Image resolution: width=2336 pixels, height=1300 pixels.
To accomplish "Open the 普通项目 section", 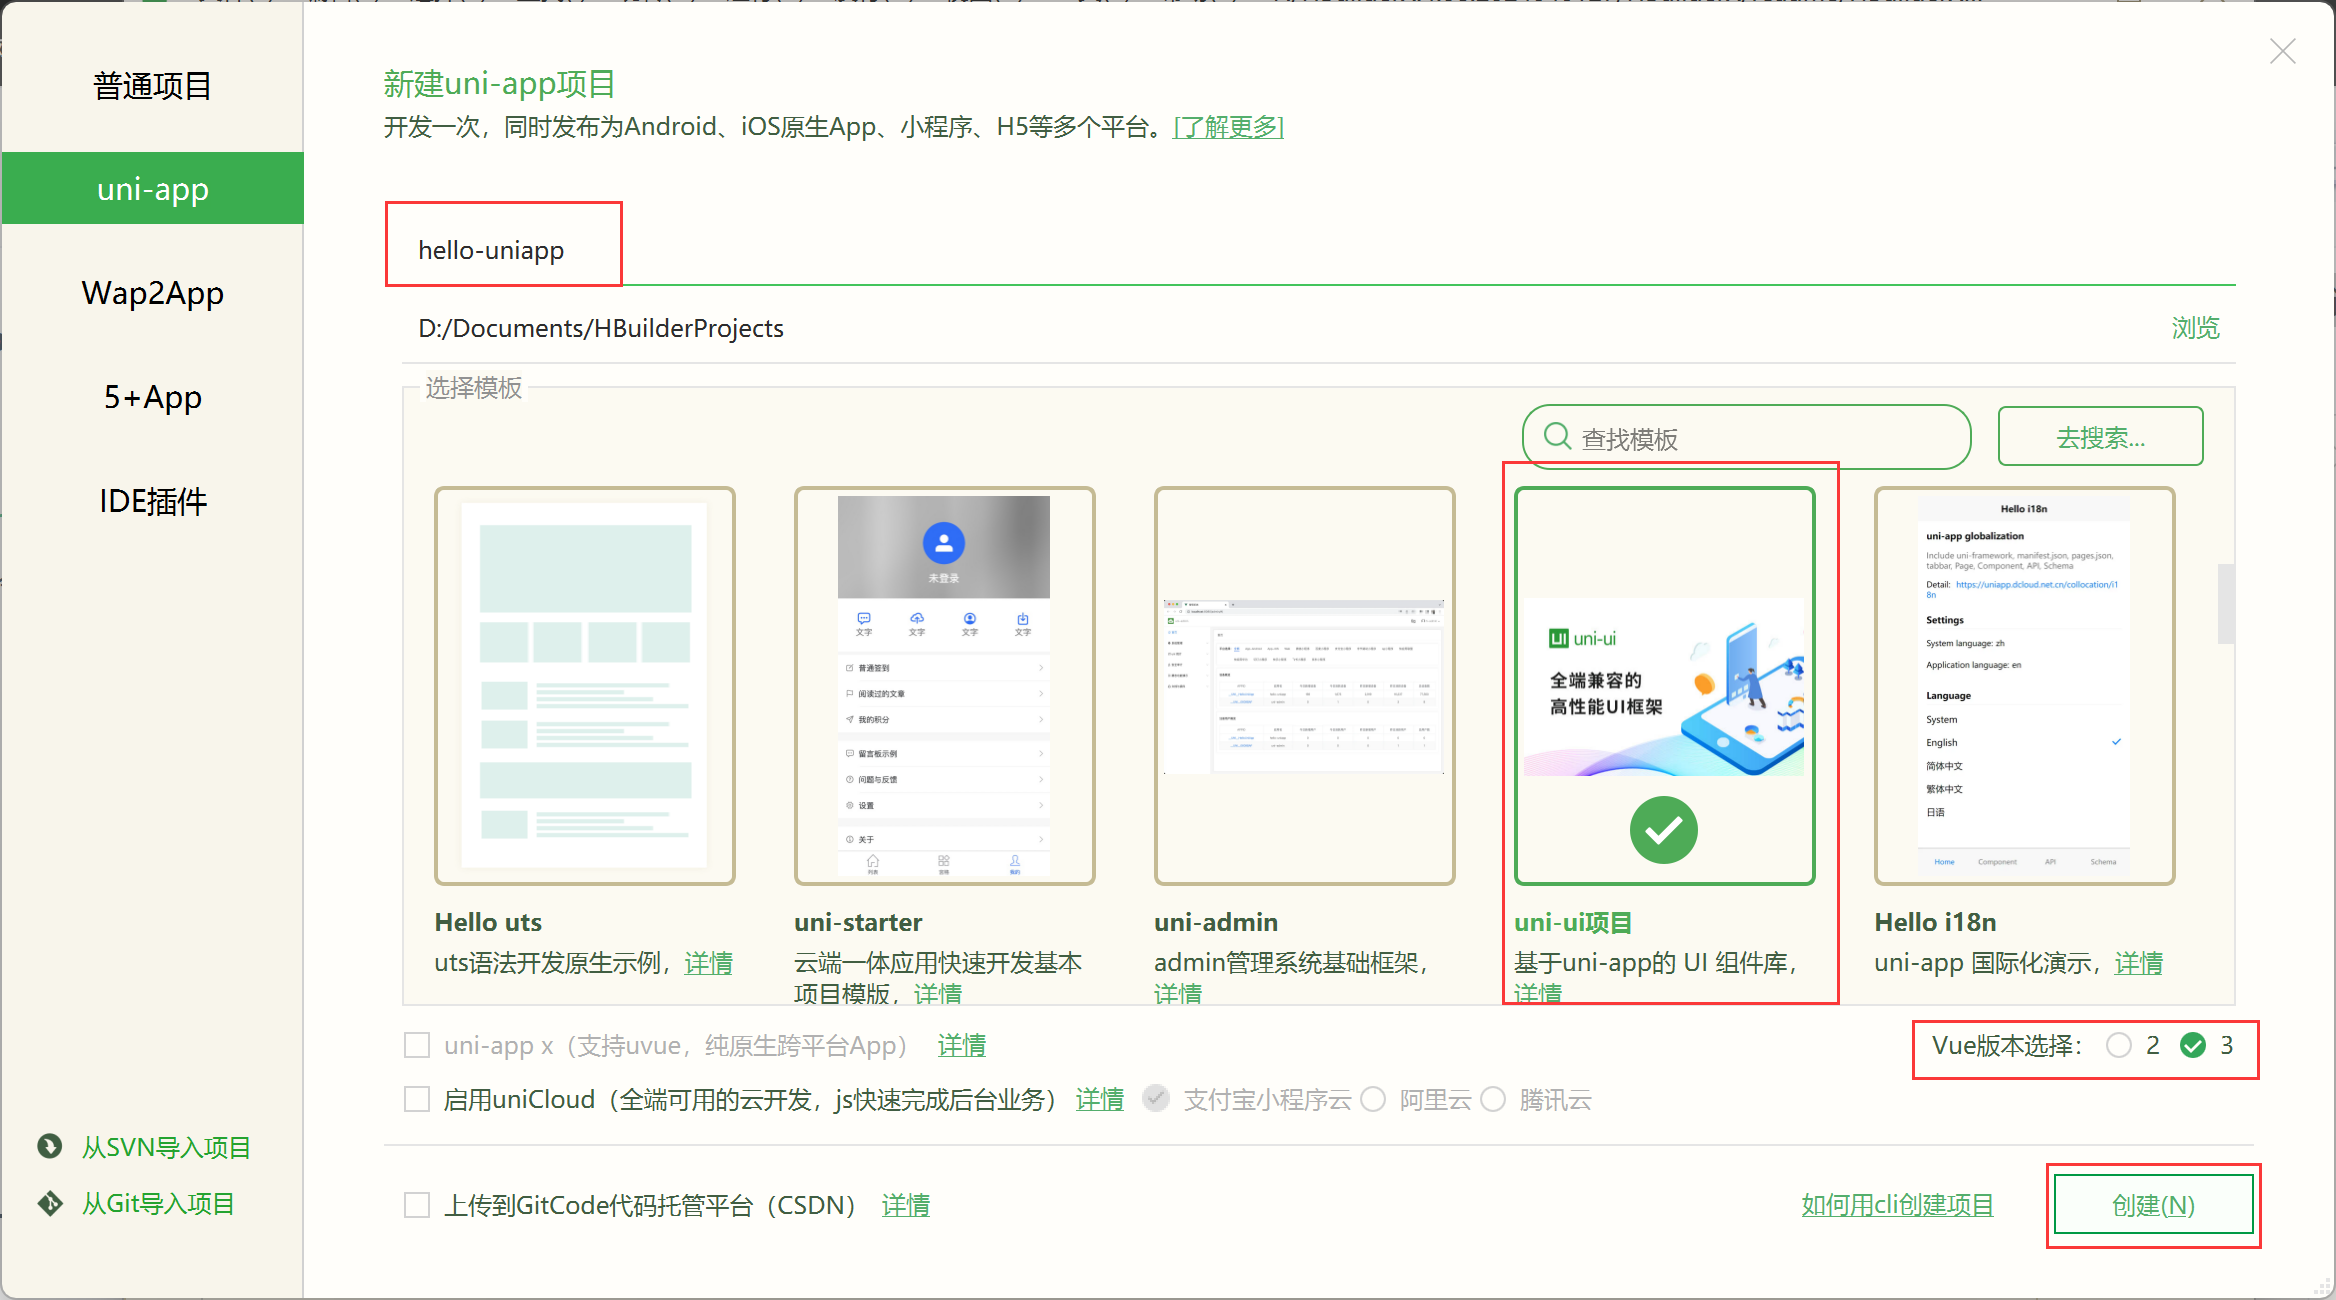I will [152, 86].
